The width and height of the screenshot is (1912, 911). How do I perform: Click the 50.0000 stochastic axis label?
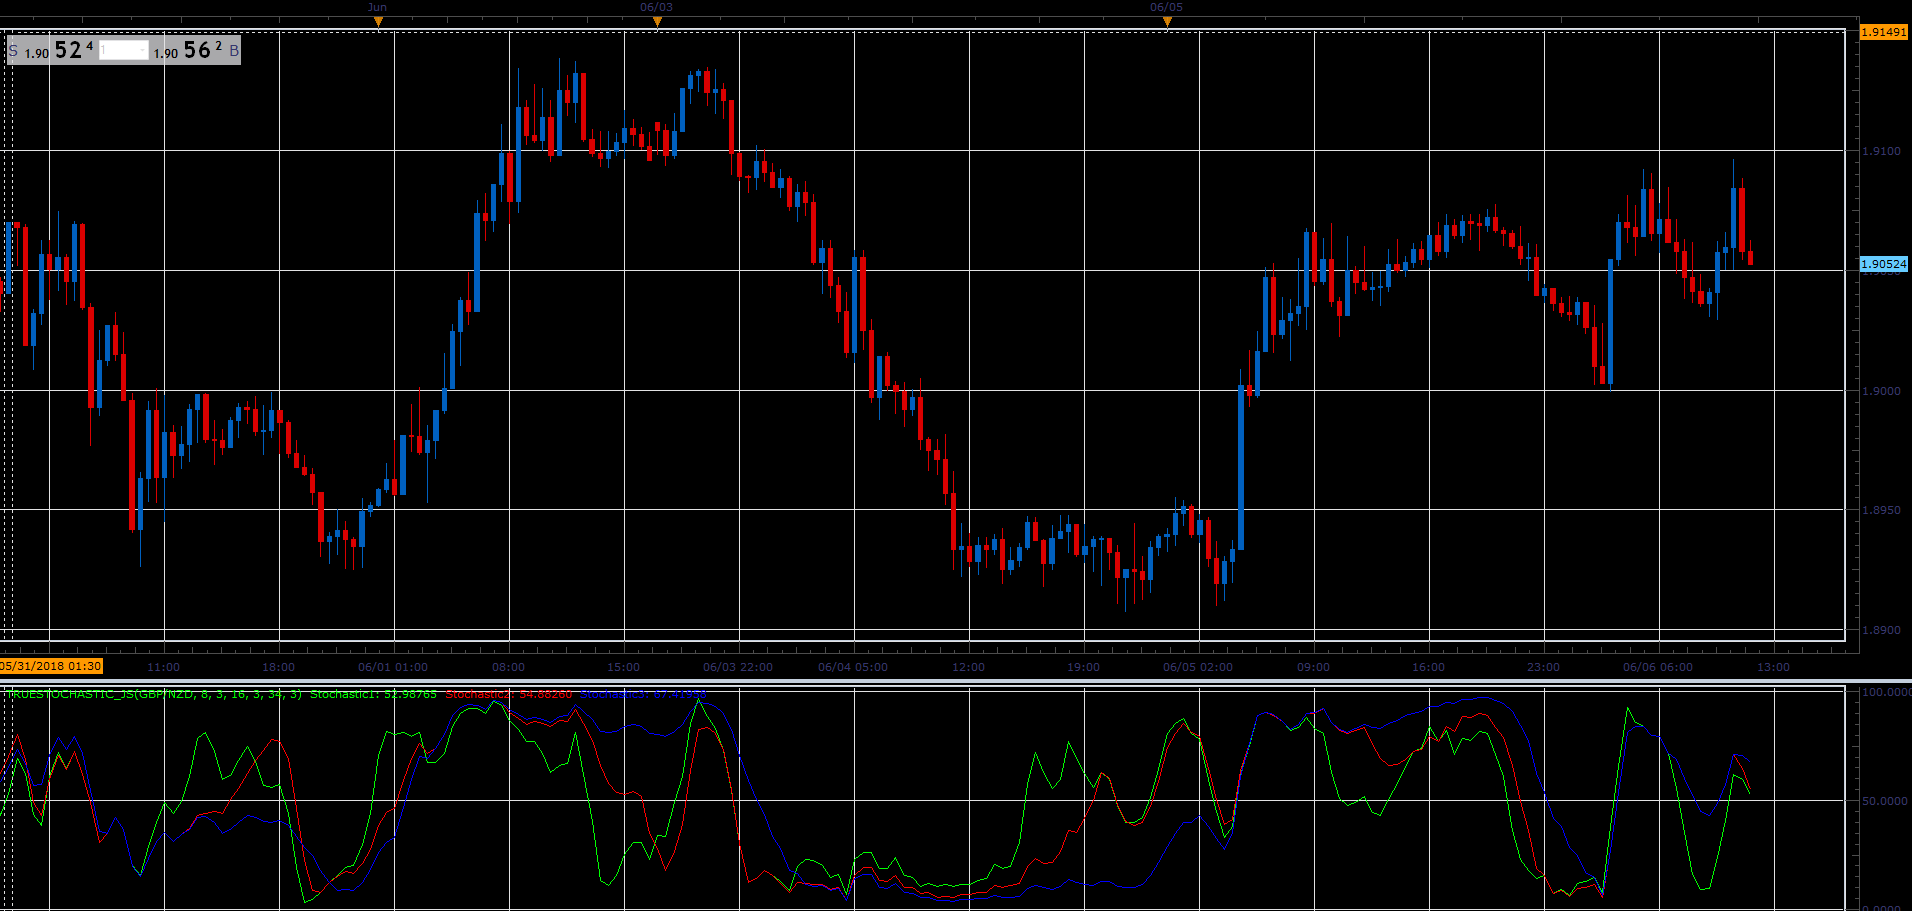(1886, 801)
